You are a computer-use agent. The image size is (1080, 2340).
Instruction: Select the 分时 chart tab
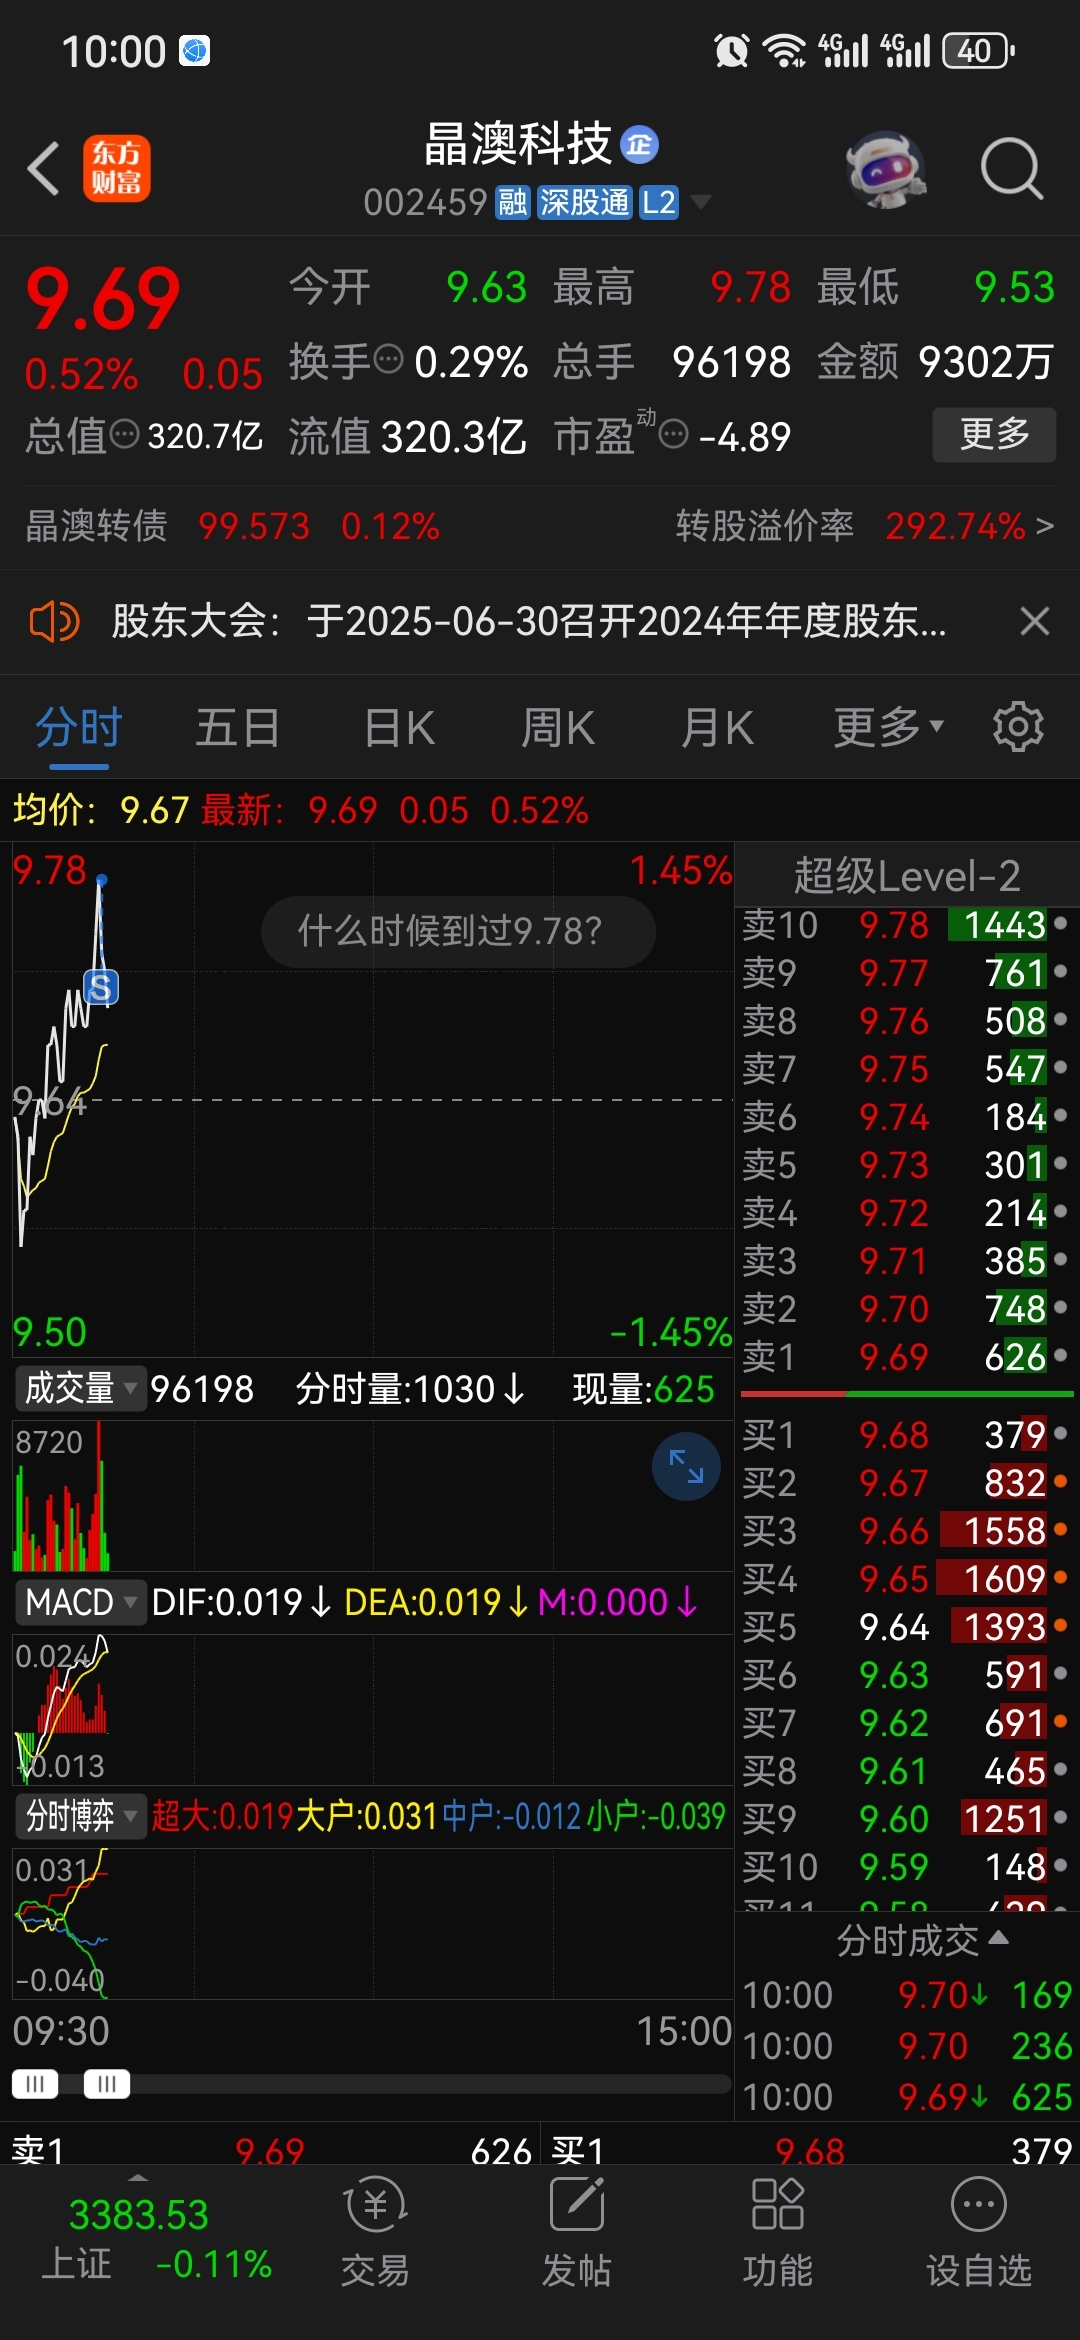(x=79, y=728)
